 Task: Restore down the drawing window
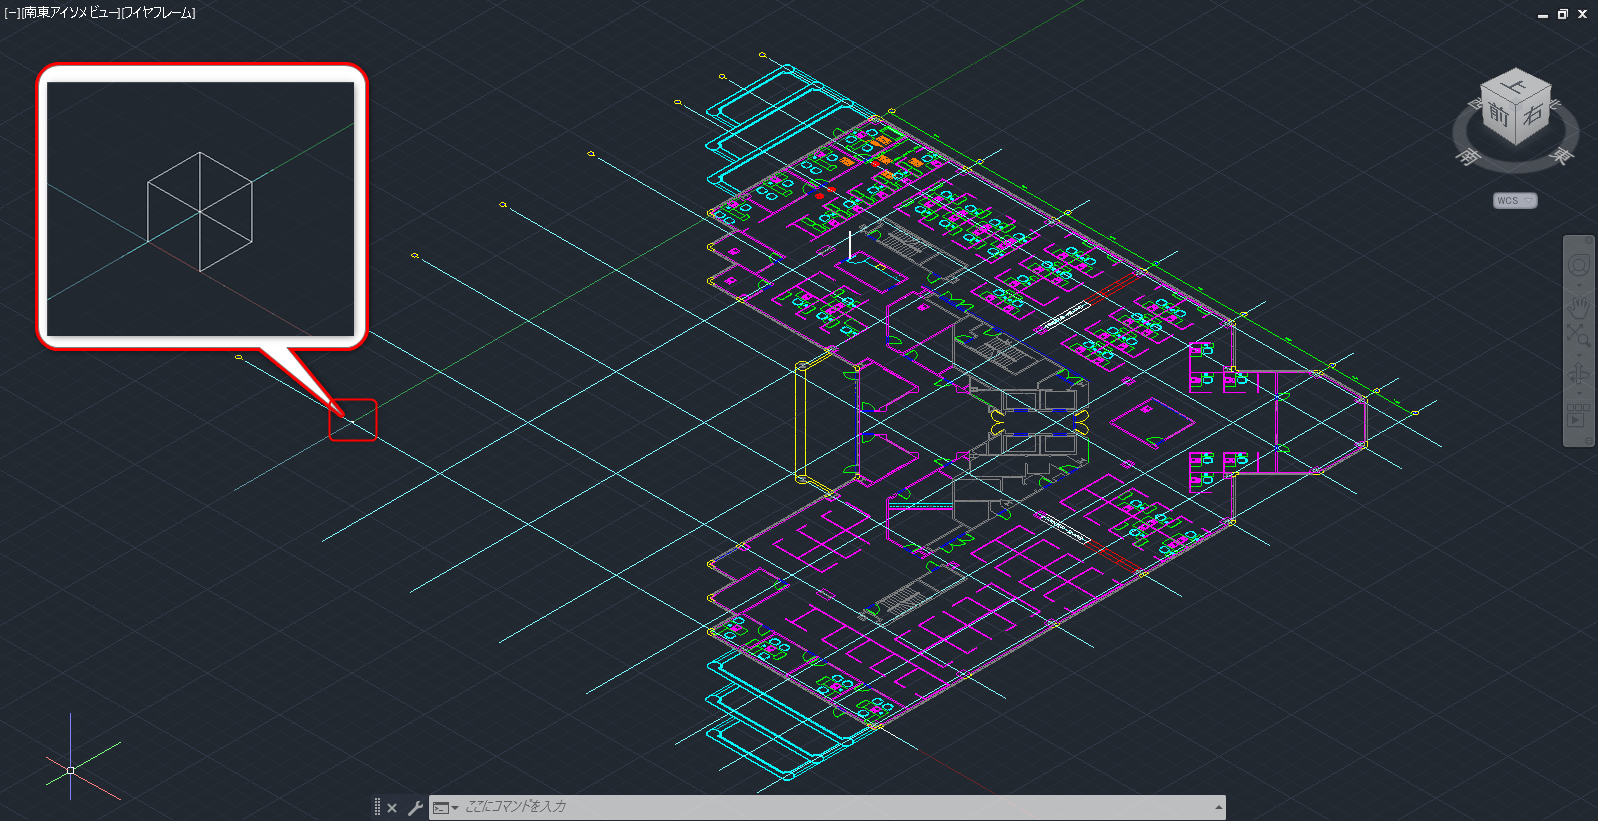click(x=1562, y=14)
